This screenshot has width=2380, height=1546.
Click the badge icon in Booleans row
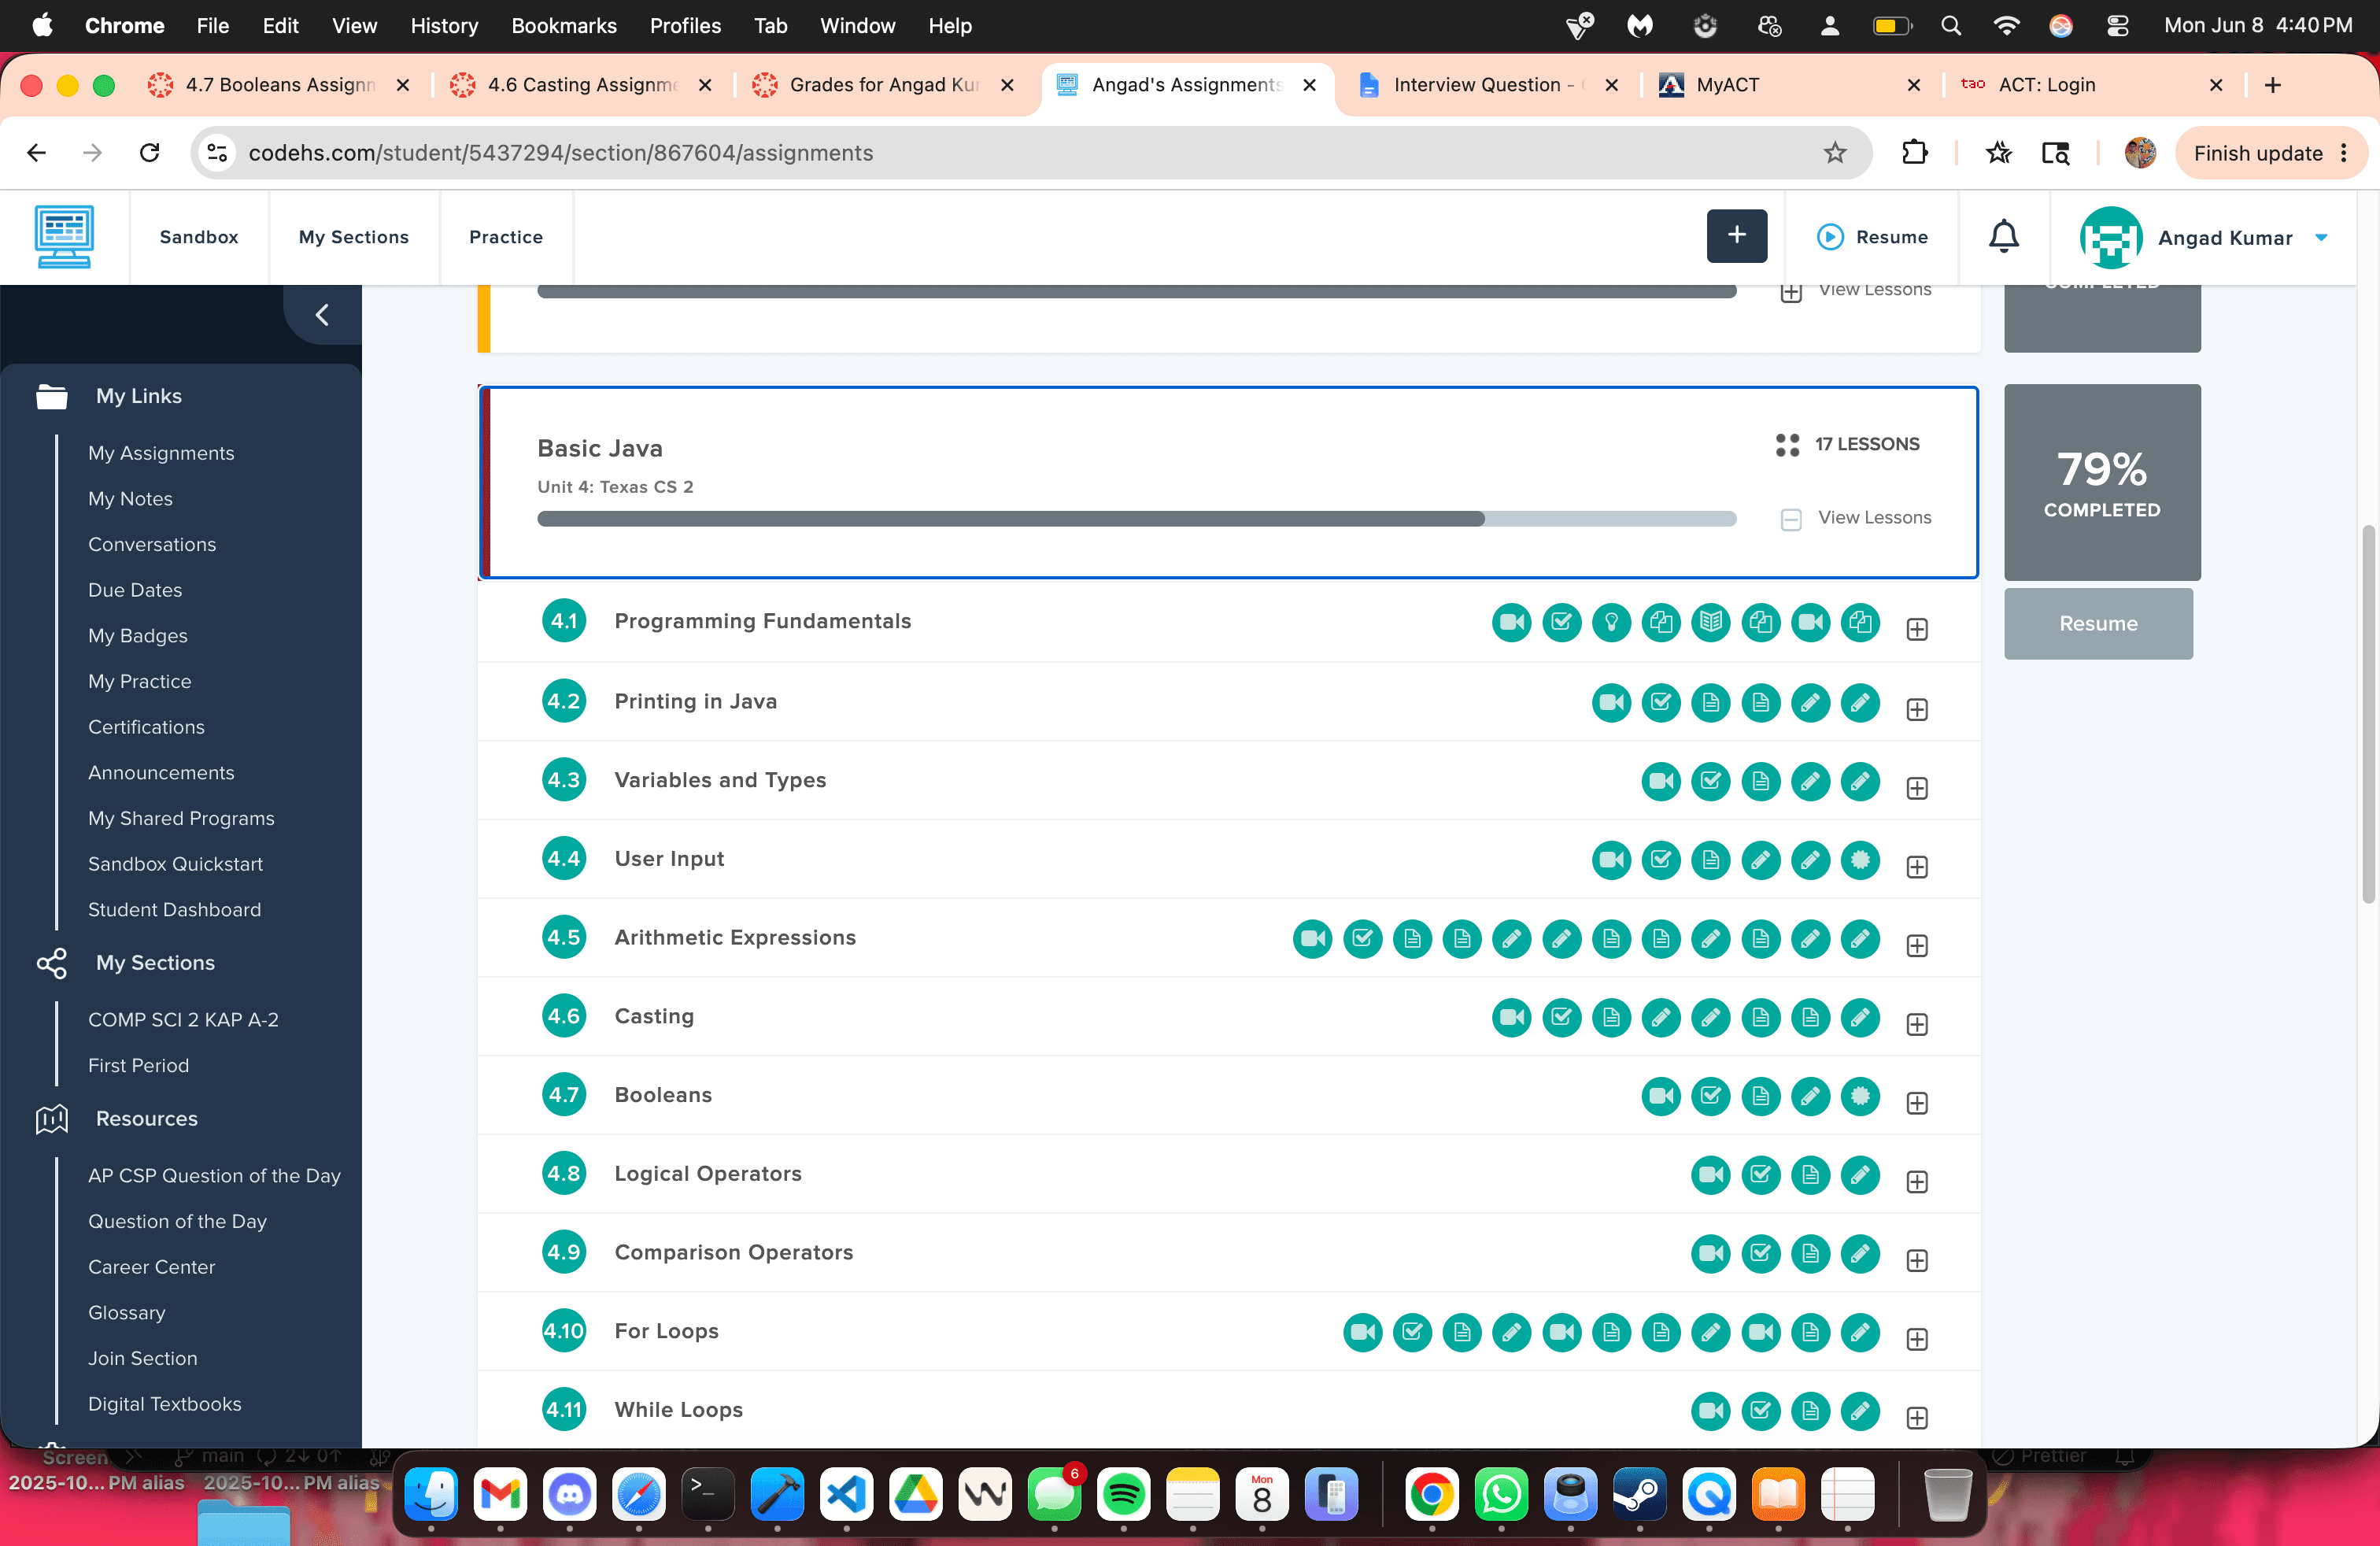tap(1860, 1096)
